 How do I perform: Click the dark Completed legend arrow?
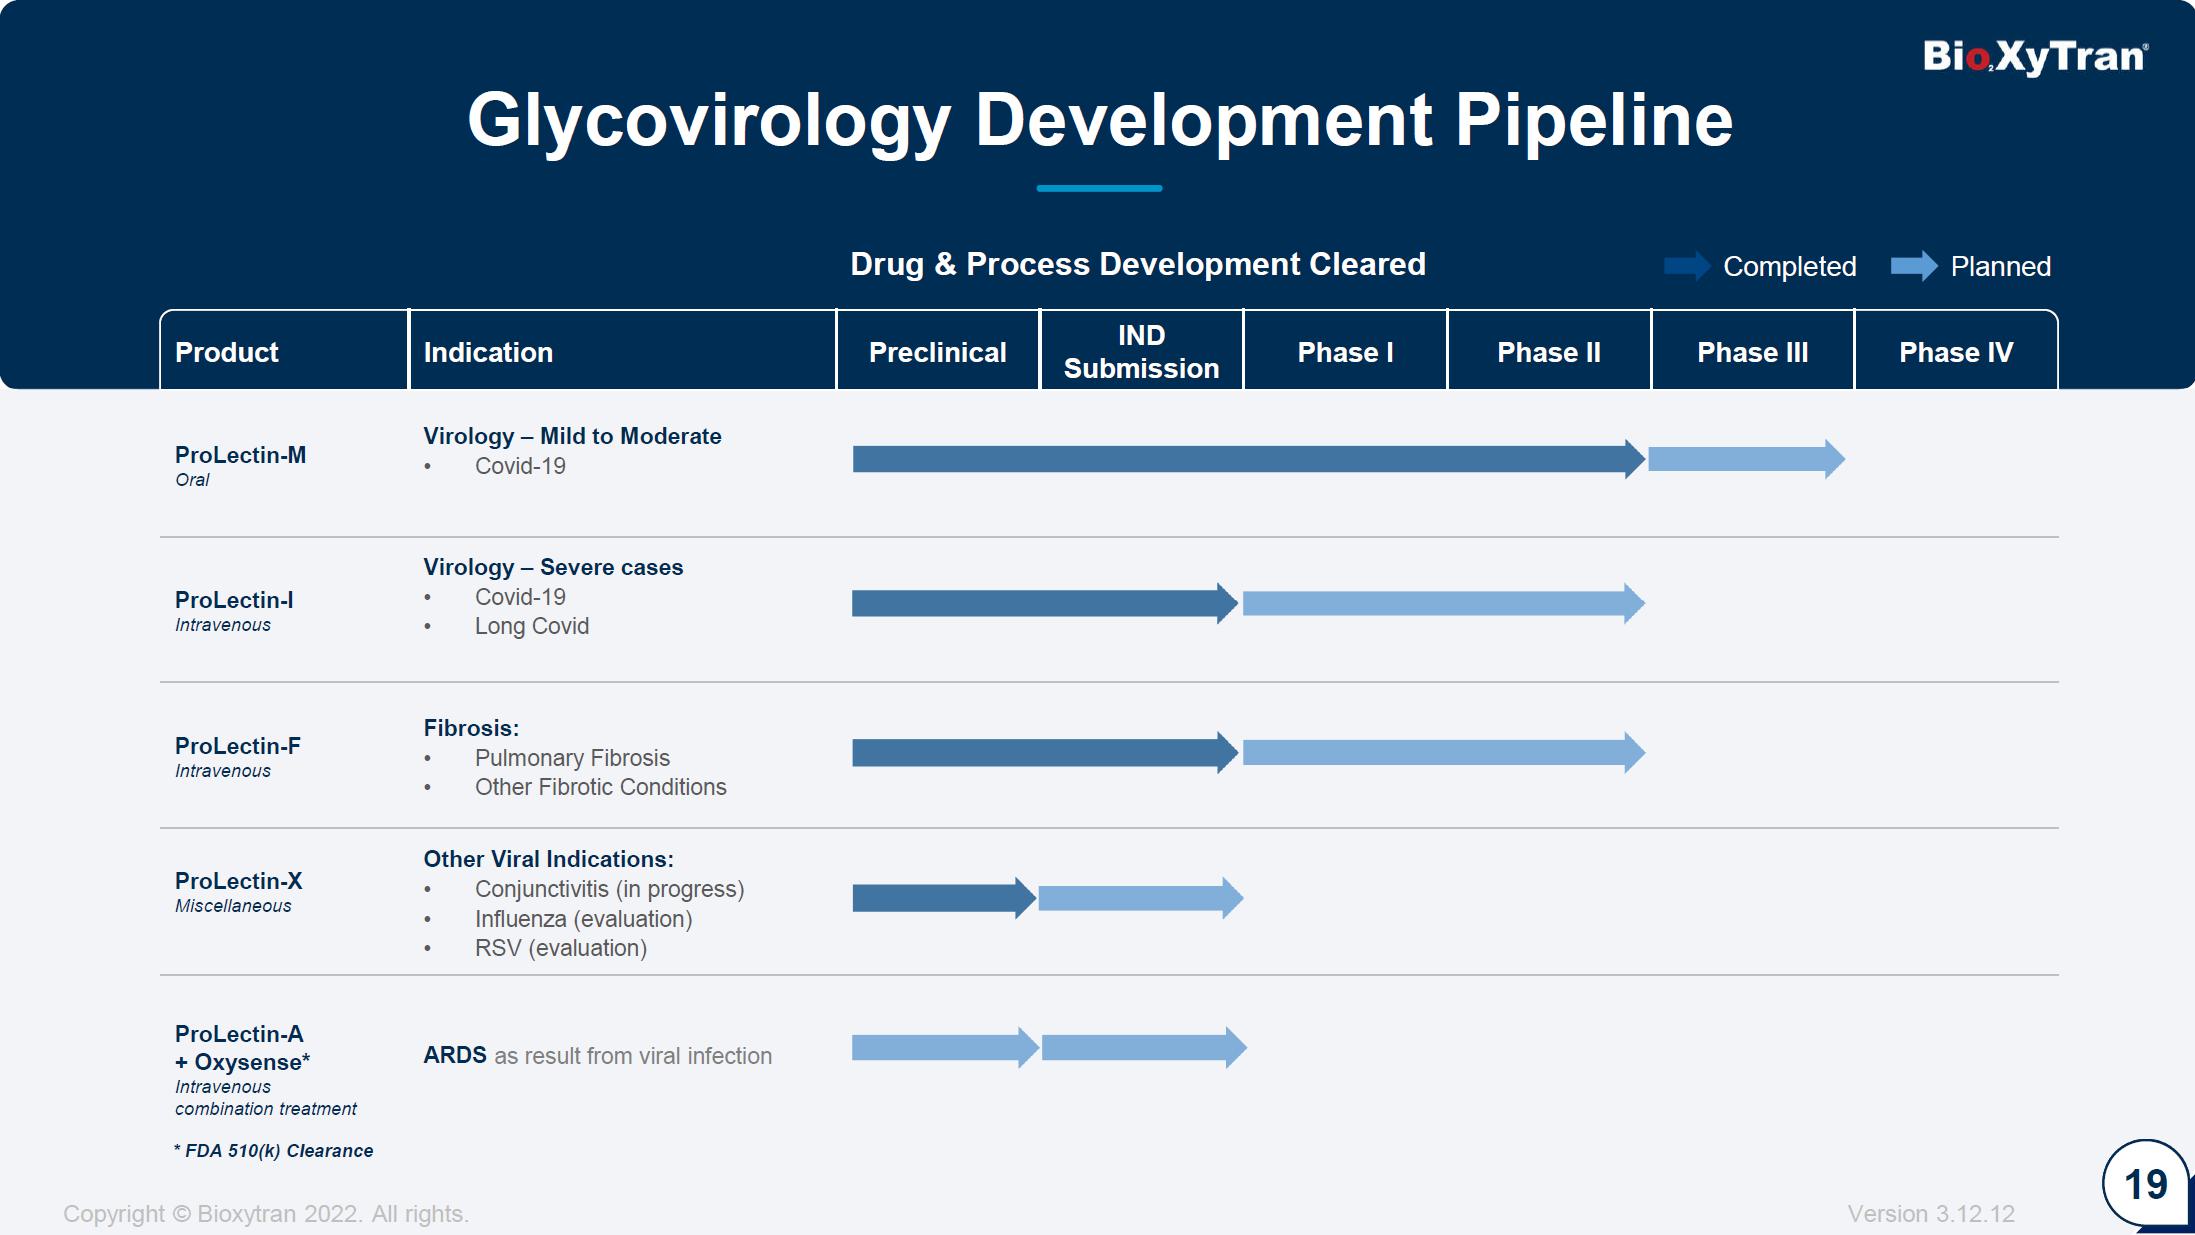[x=1688, y=266]
